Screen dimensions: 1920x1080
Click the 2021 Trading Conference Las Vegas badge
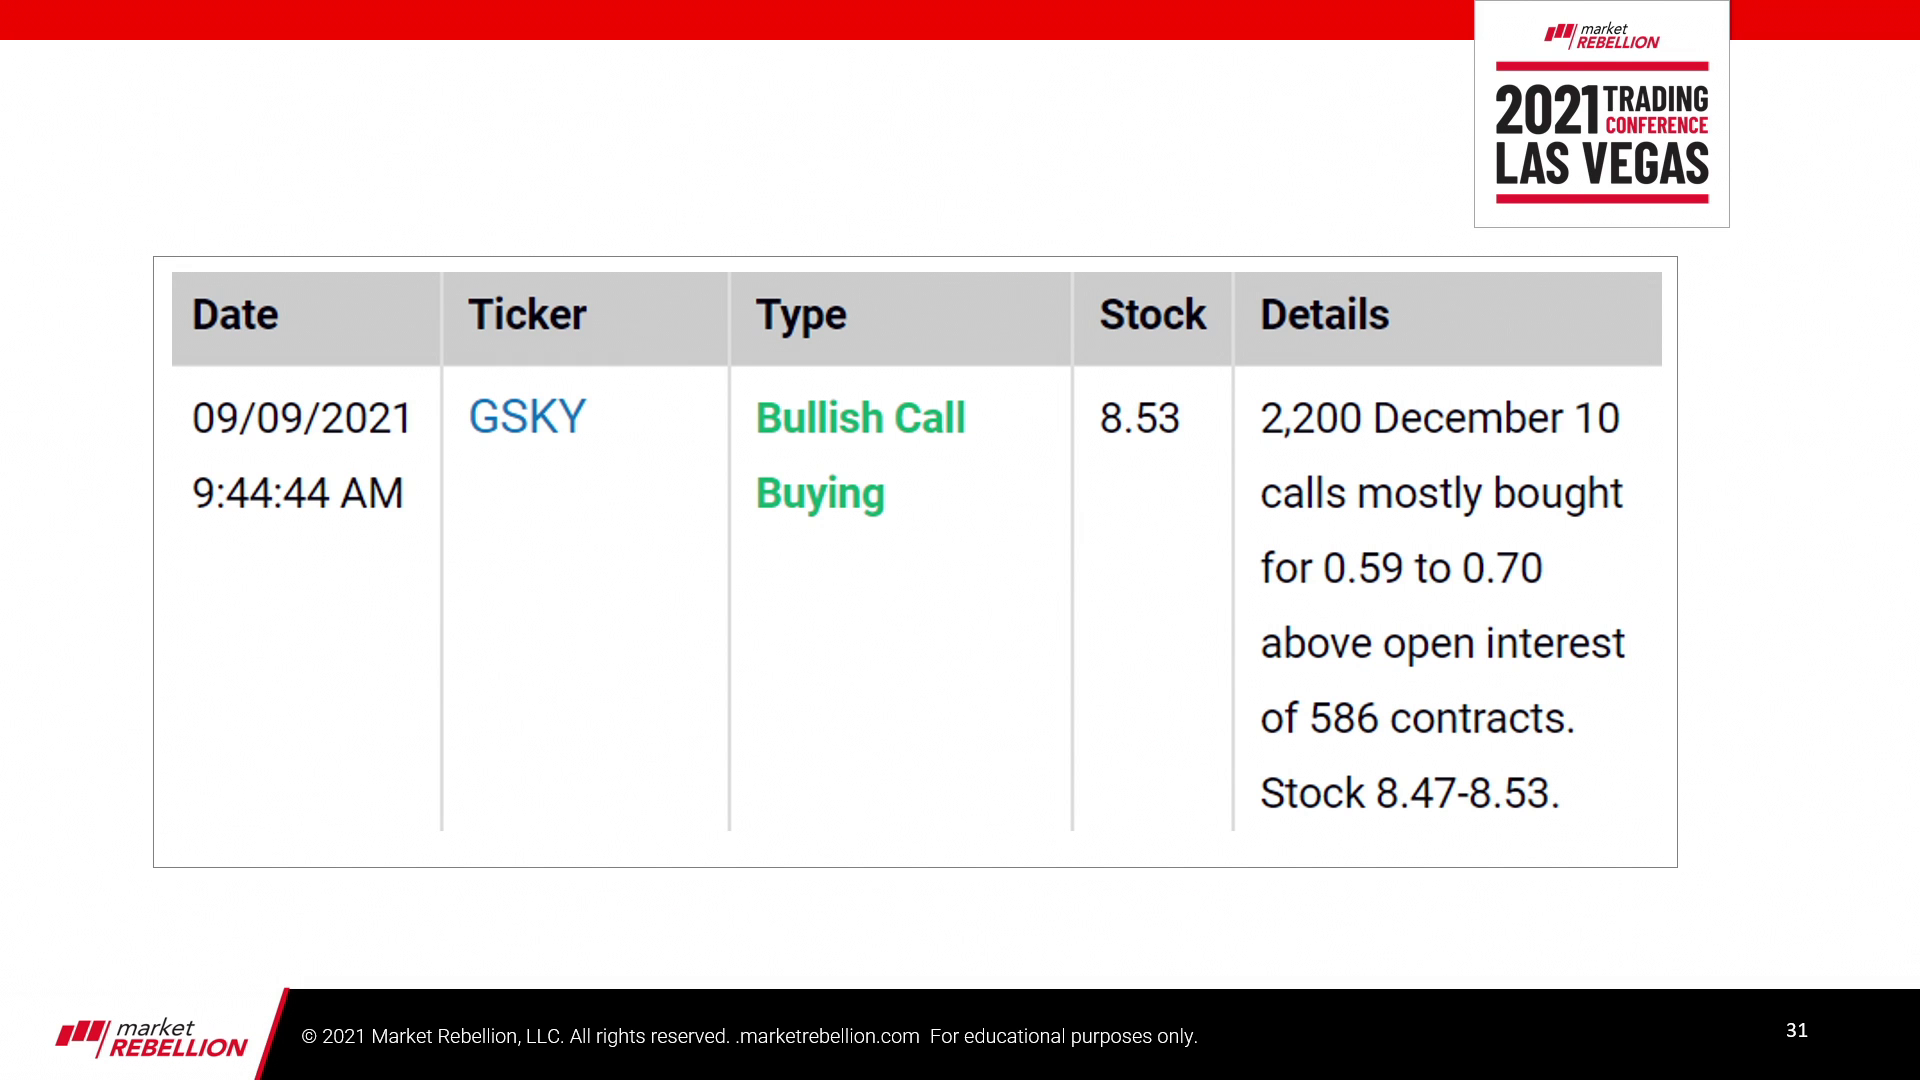1601,135
